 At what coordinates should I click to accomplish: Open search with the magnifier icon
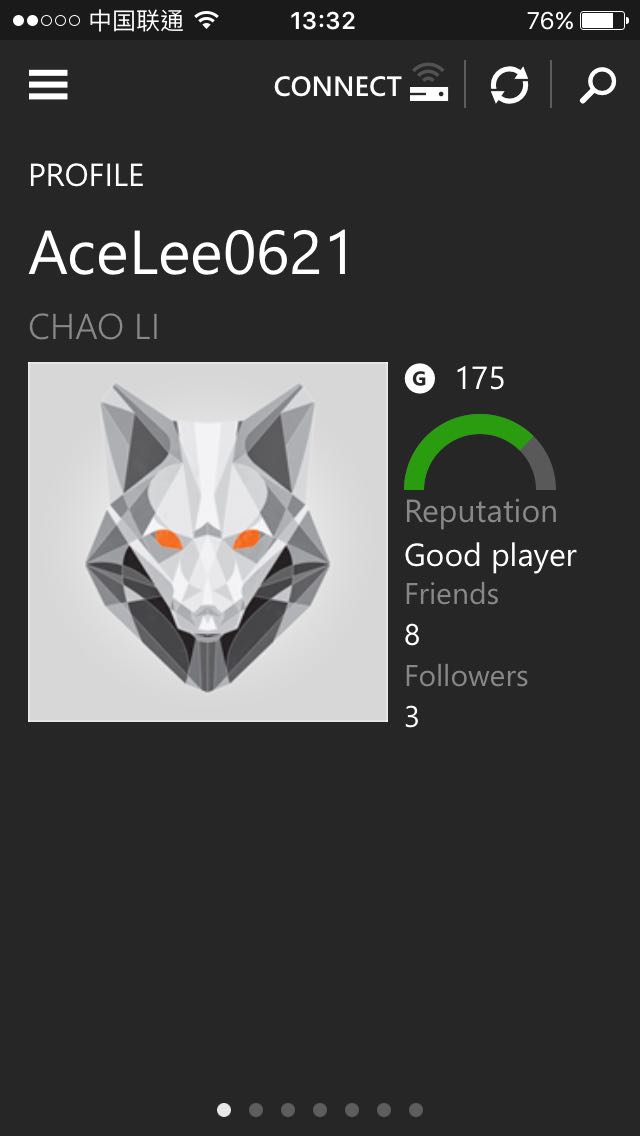coord(597,85)
